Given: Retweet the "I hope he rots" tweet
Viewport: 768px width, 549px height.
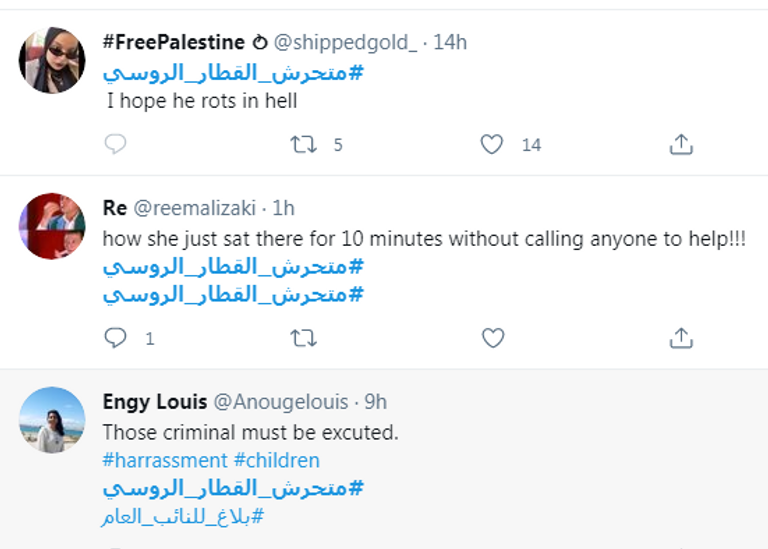Looking at the screenshot, I should (302, 145).
